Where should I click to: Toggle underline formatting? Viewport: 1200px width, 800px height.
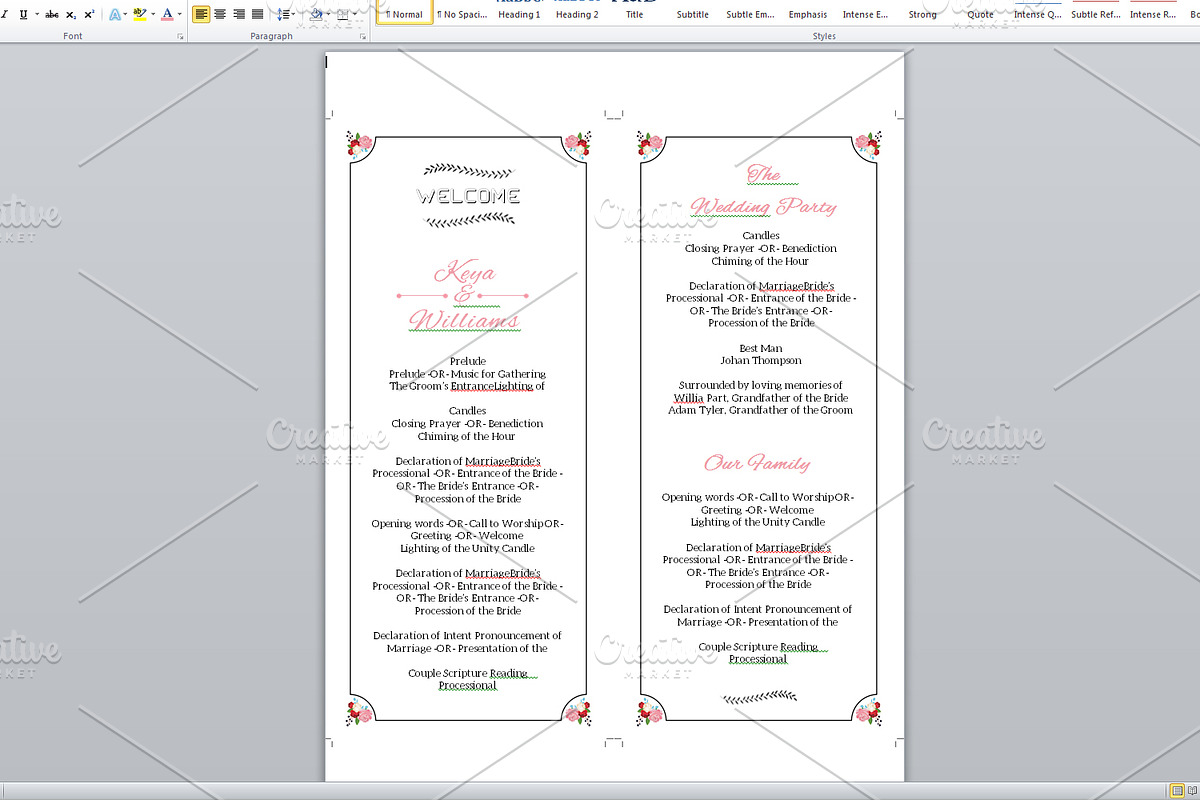point(23,14)
